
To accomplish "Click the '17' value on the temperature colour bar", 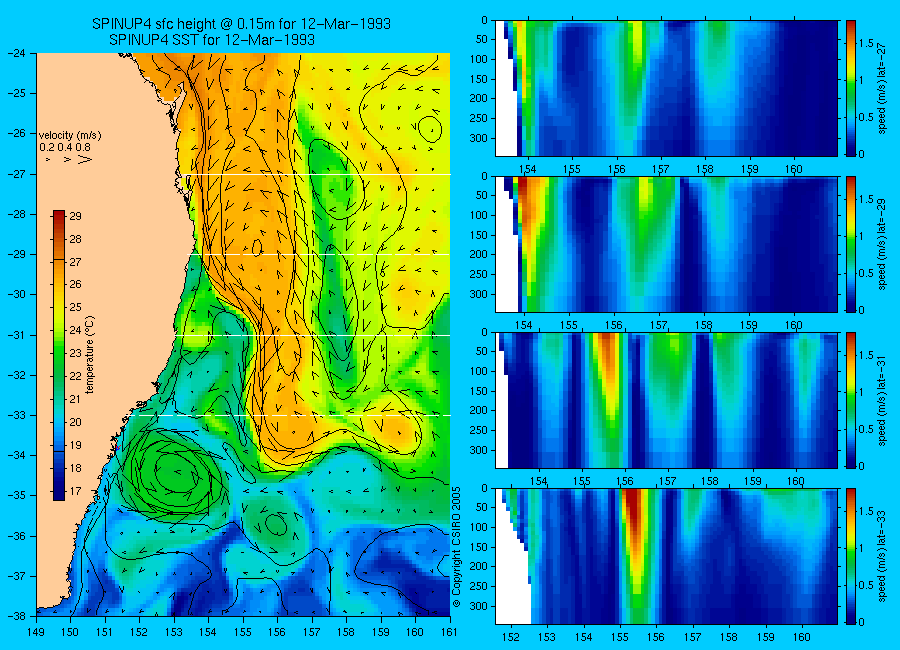I will pyautogui.click(x=75, y=492).
